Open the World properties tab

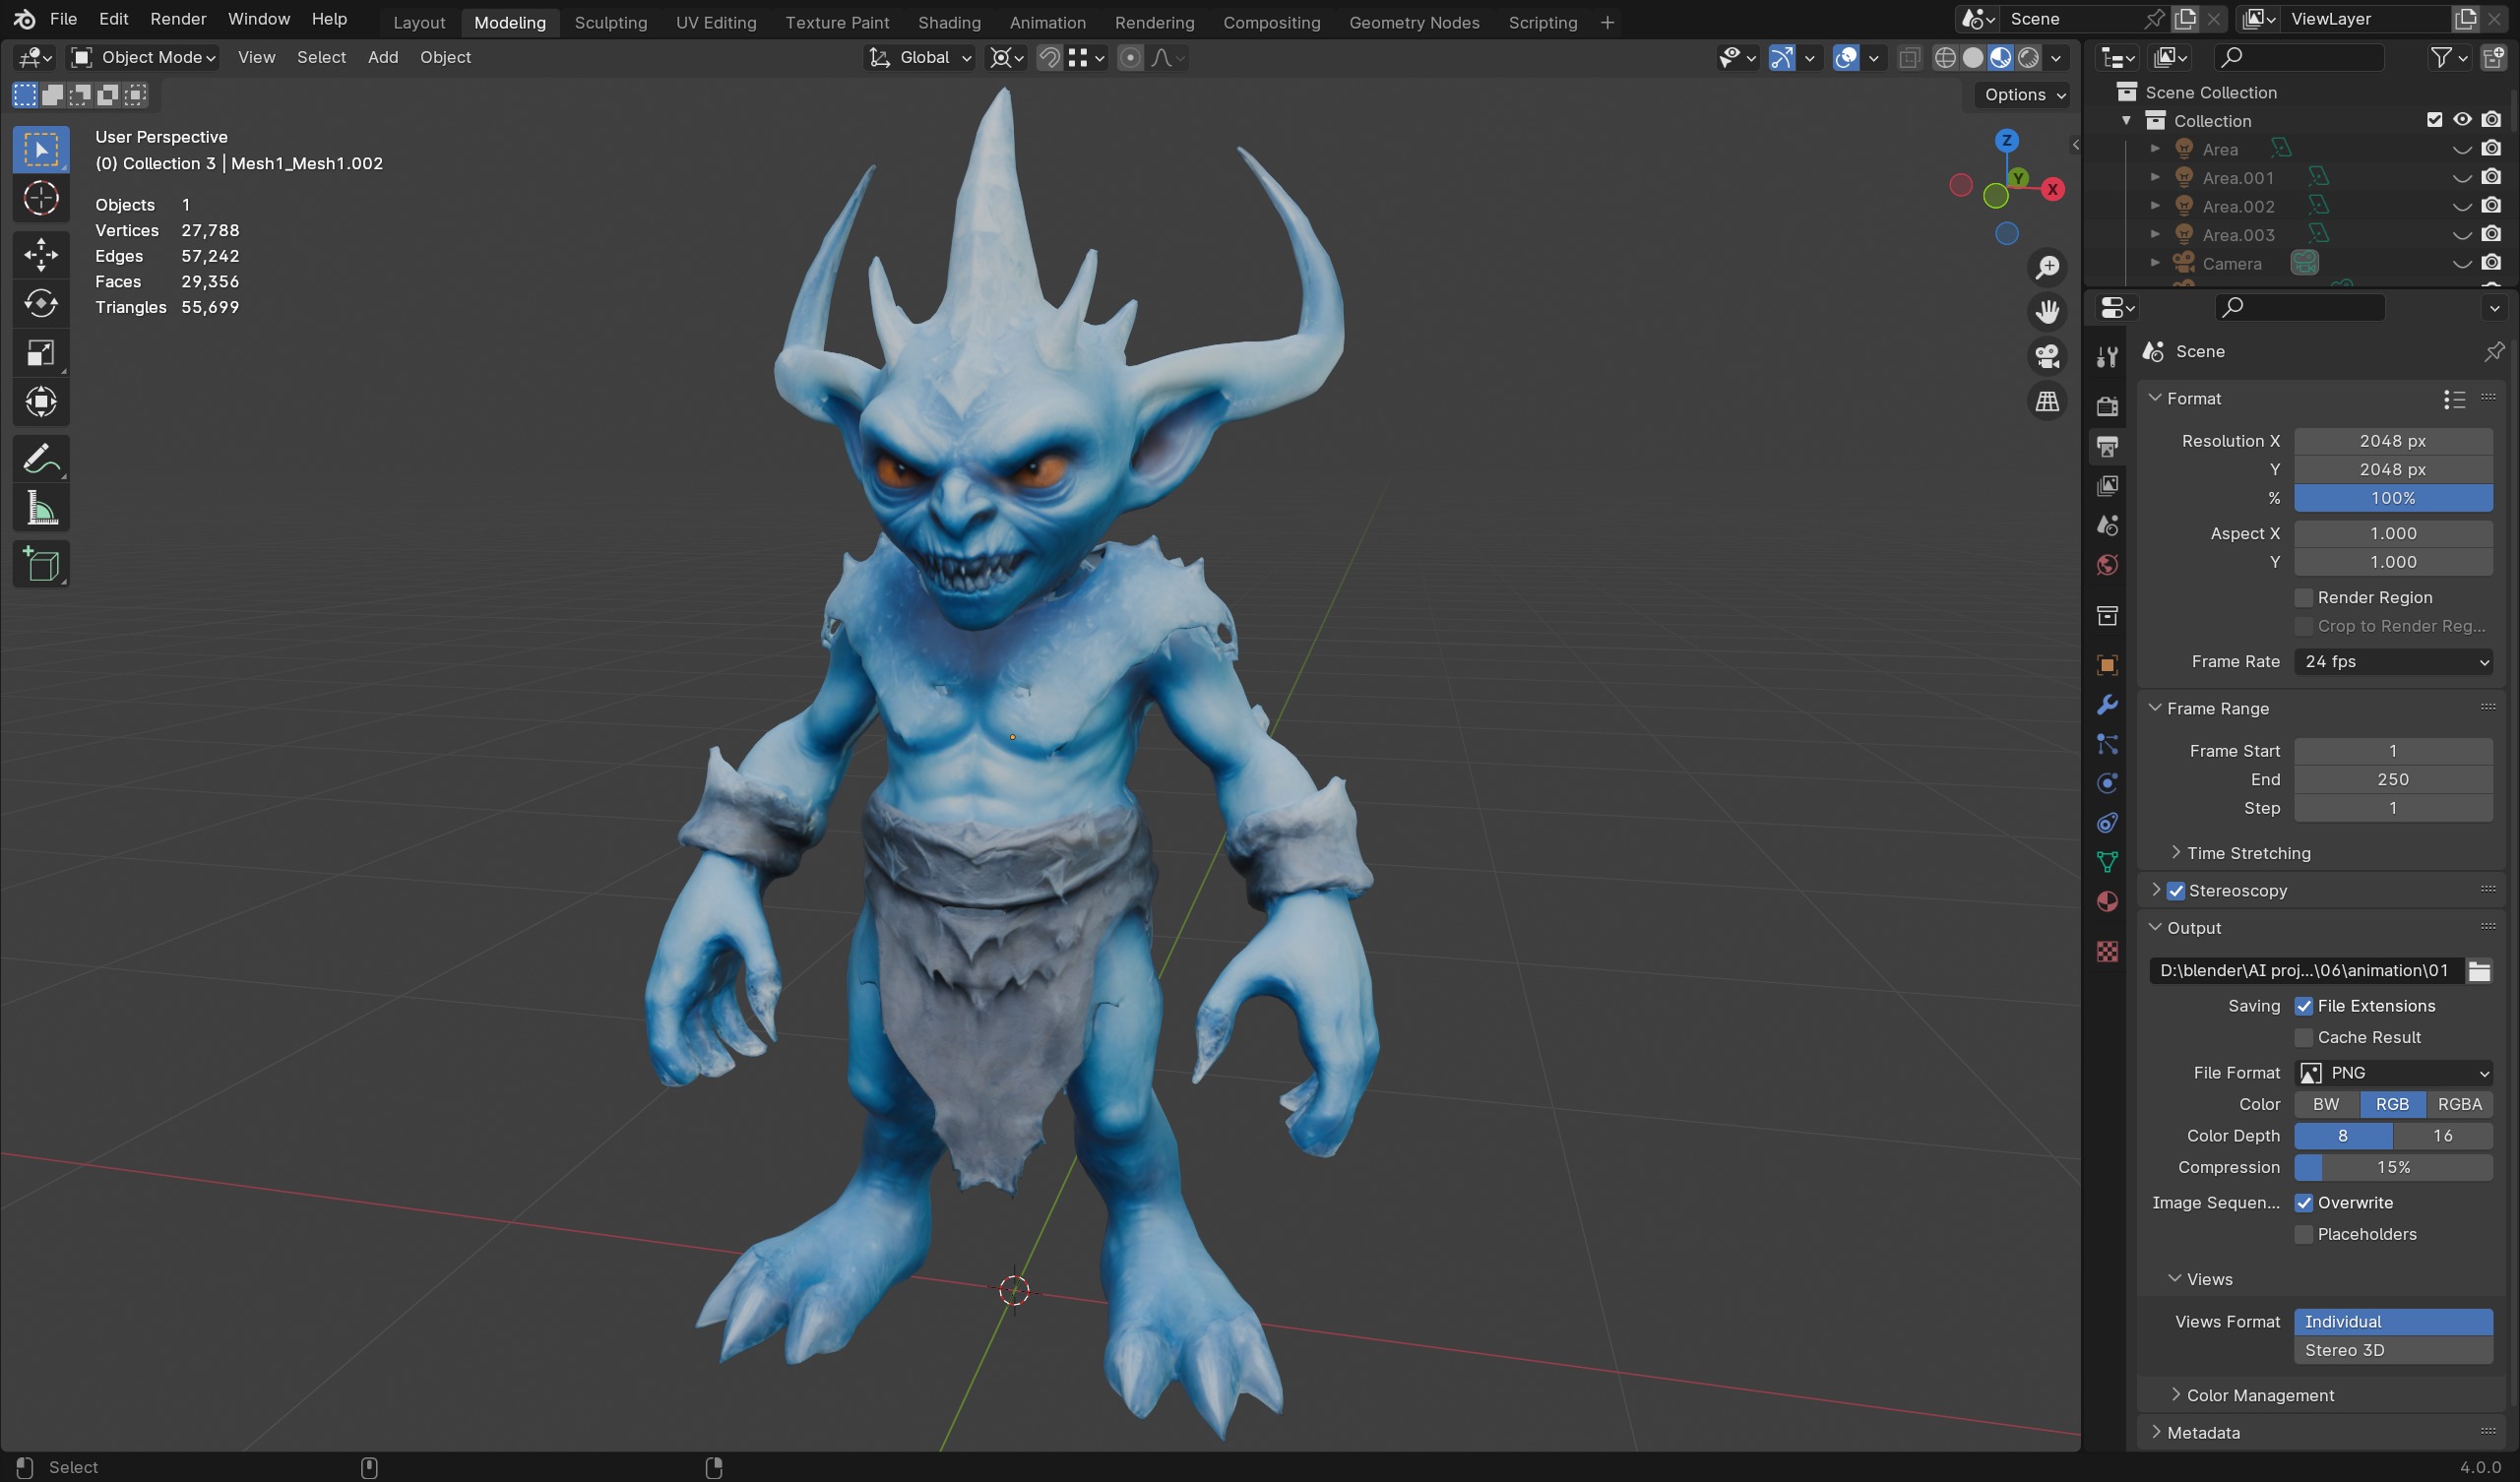click(2107, 565)
